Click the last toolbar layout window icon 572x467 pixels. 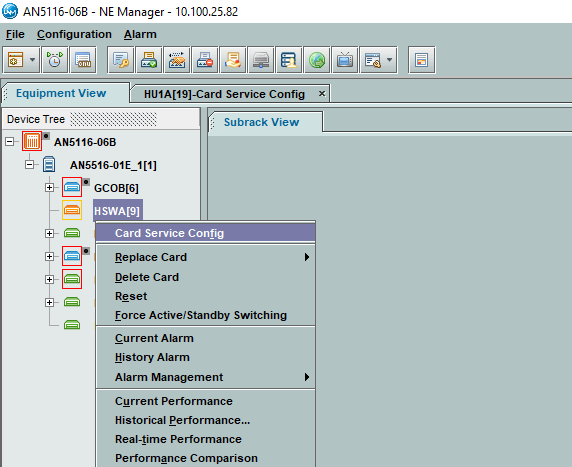pos(422,60)
